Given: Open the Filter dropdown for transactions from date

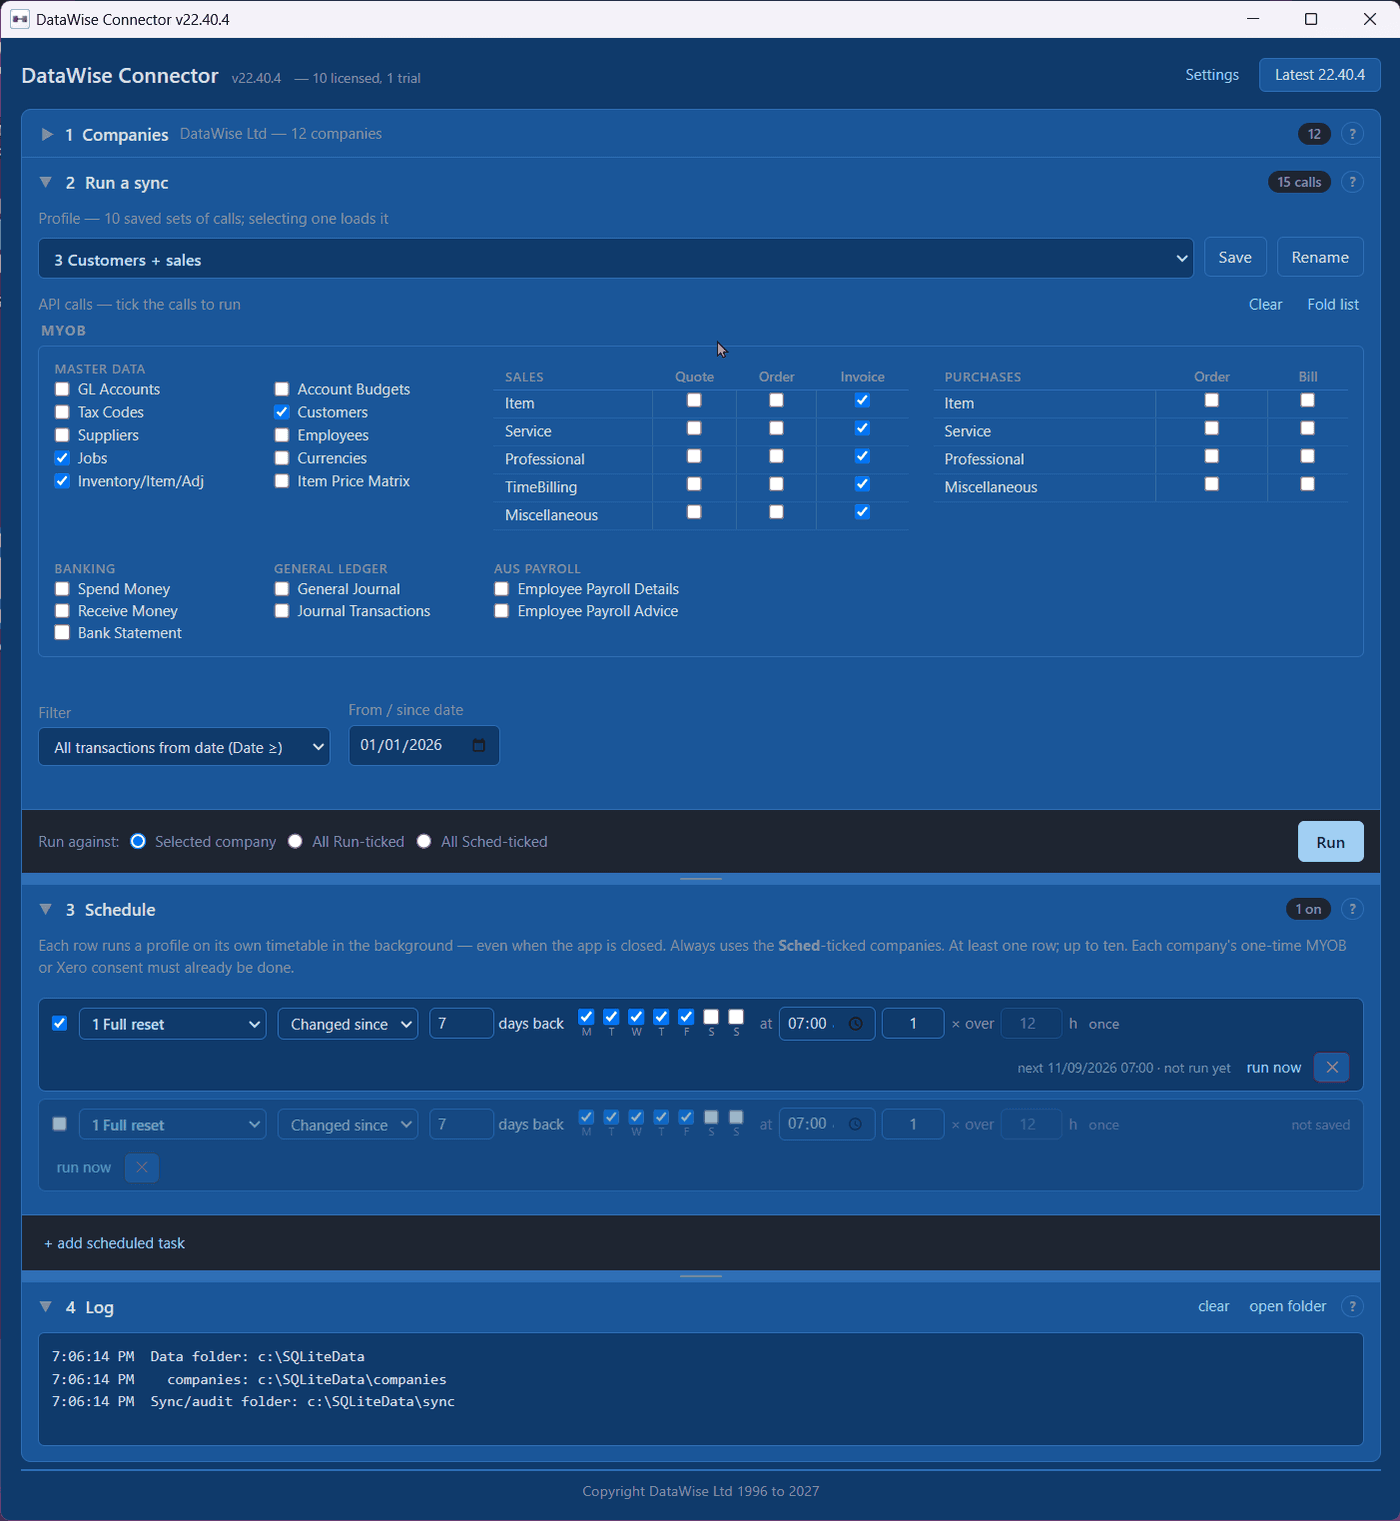Looking at the screenshot, I should 184,747.
